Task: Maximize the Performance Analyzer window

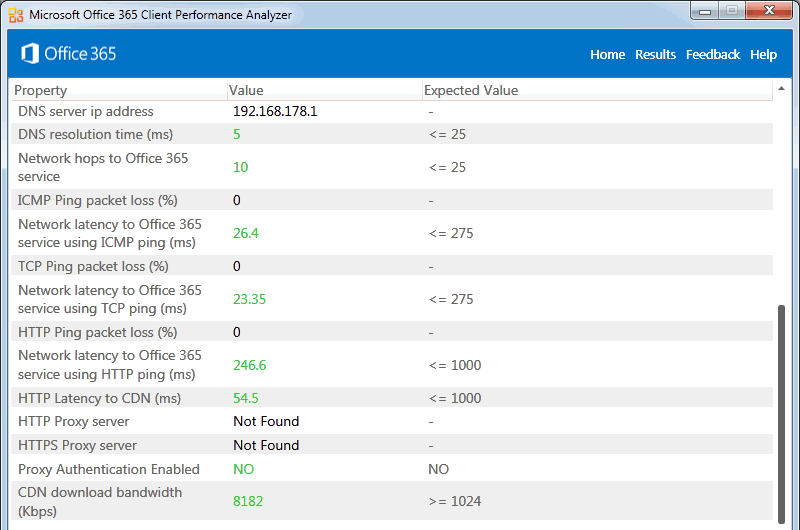Action: tap(732, 11)
